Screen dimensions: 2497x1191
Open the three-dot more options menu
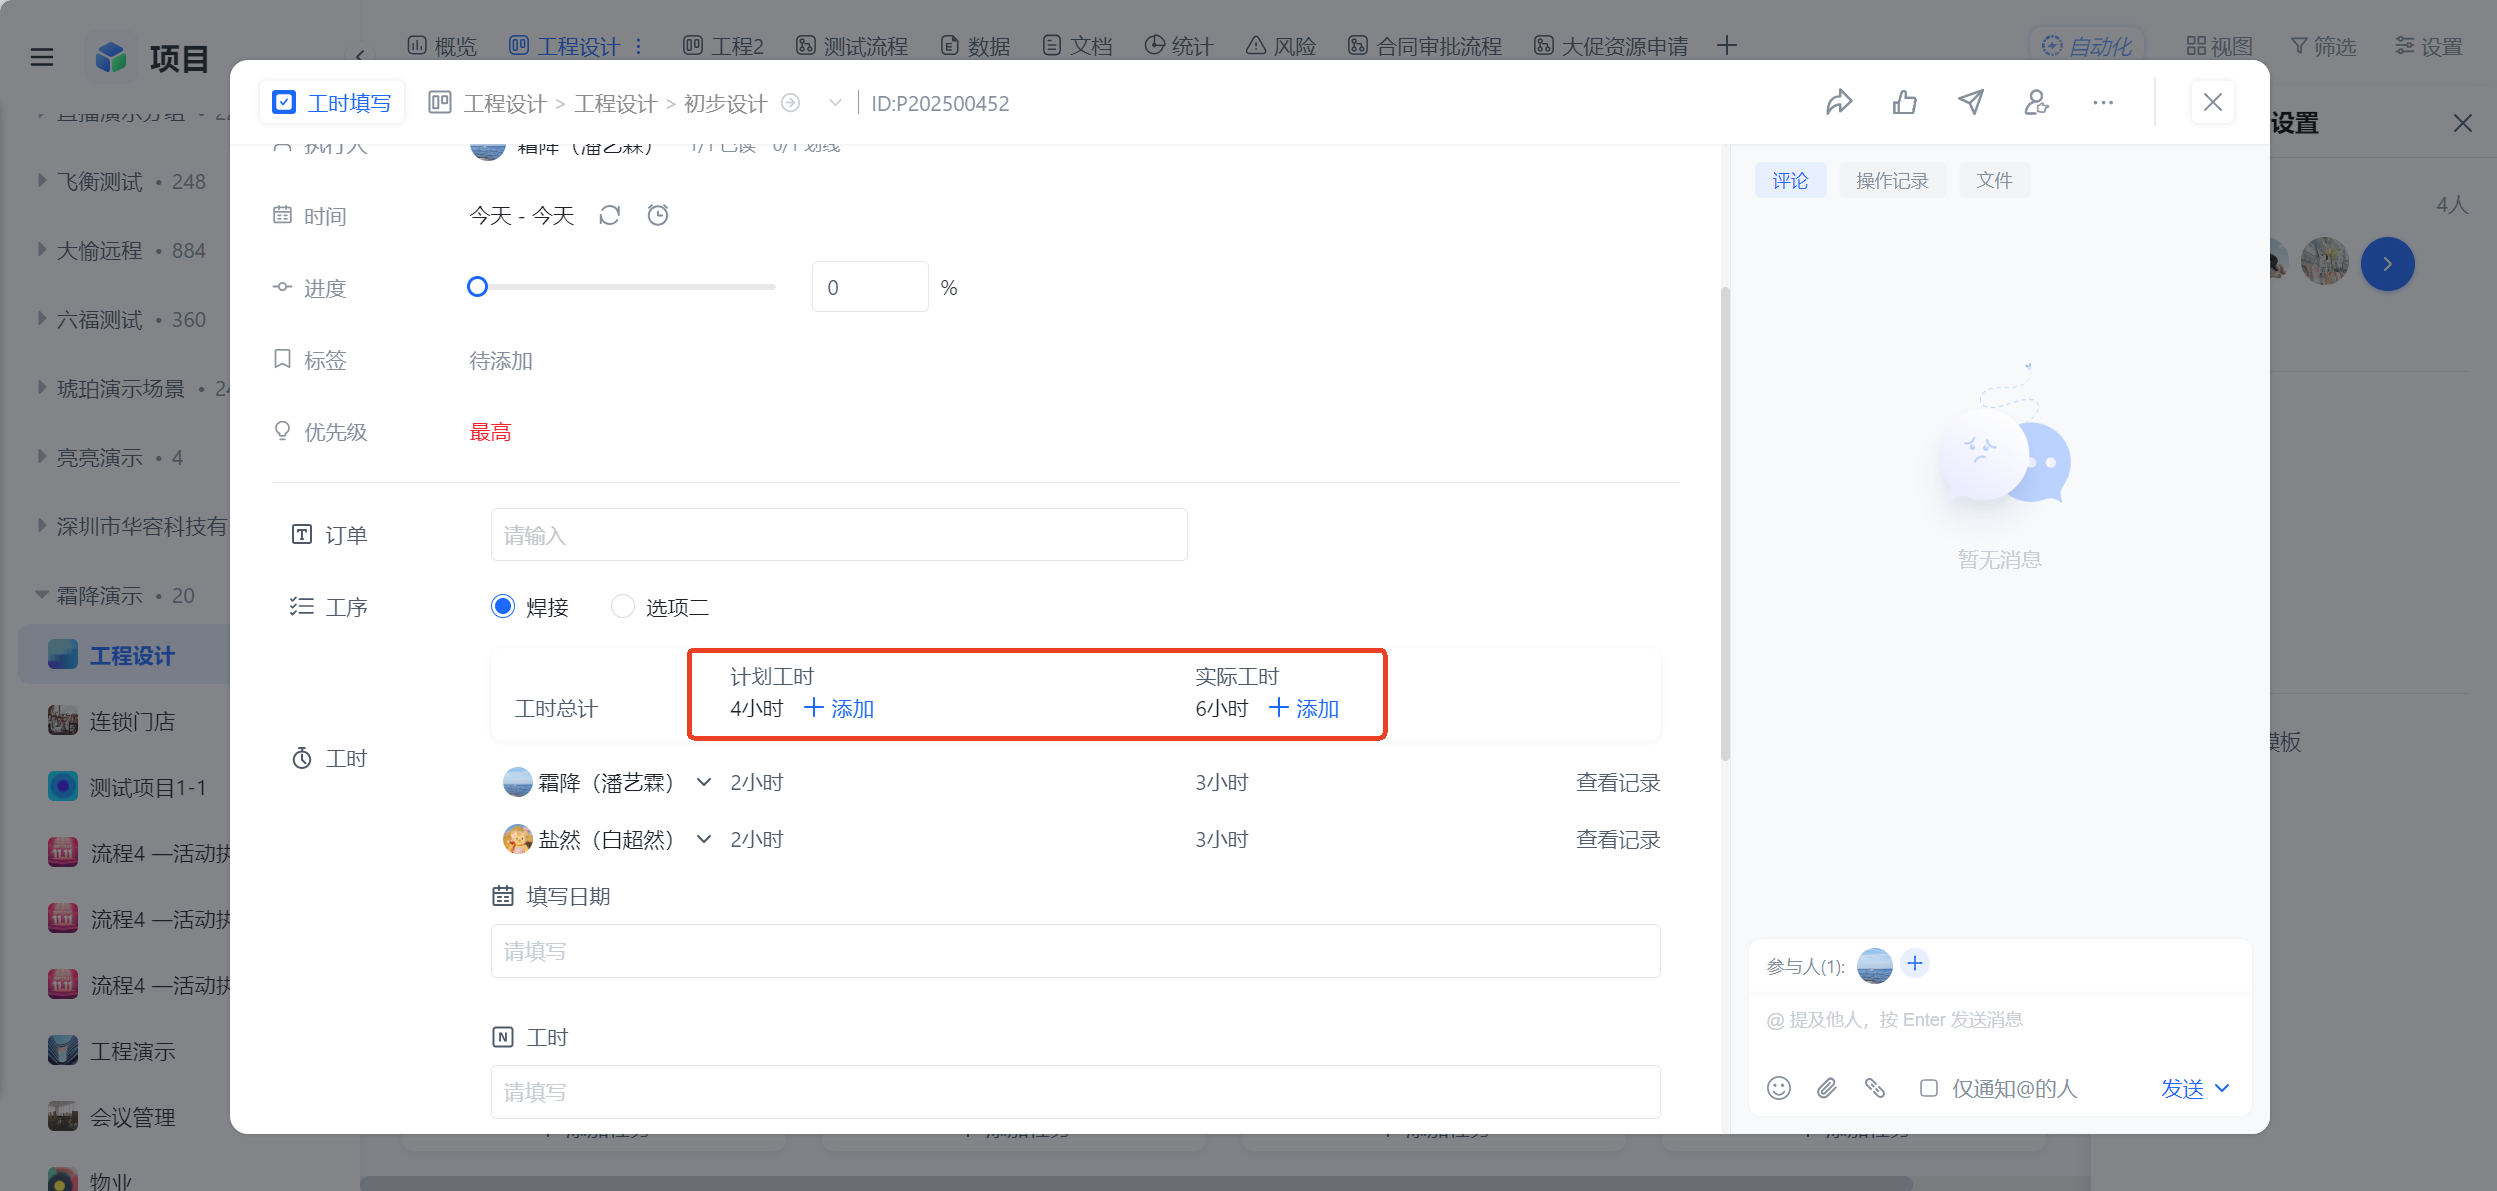point(2103,102)
